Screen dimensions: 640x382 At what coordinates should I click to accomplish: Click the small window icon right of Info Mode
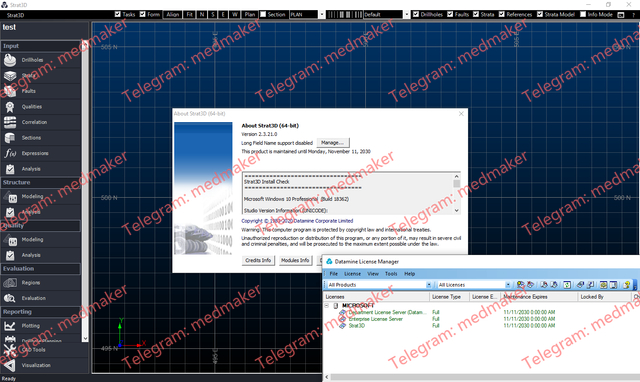621,15
